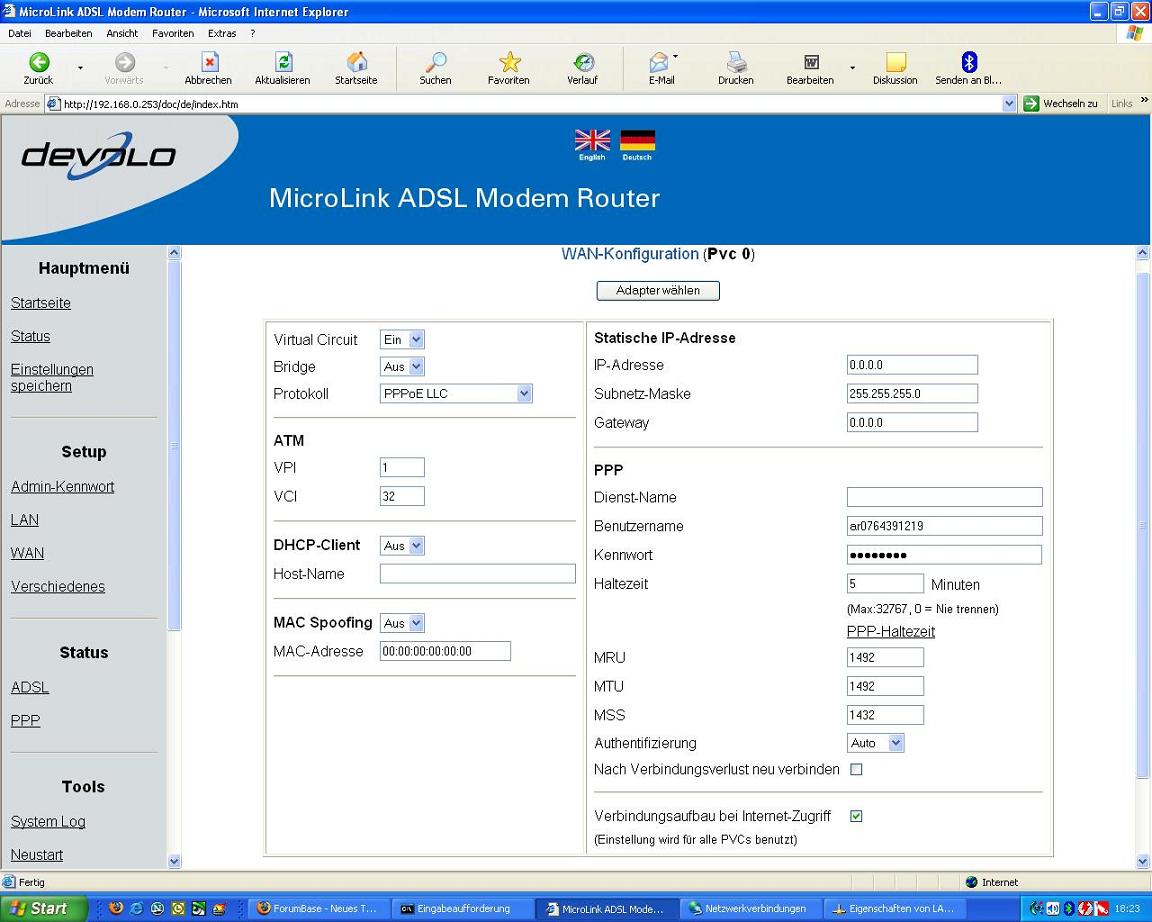Viewport: 1152px width, 922px height.
Task: Toggle Nach Verbindungsverlust neu verbinden checkbox
Action: pyautogui.click(x=856, y=769)
